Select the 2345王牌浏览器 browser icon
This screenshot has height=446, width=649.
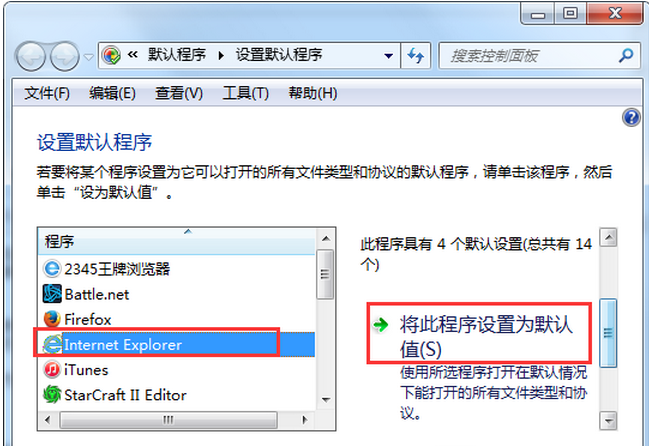coord(52,269)
